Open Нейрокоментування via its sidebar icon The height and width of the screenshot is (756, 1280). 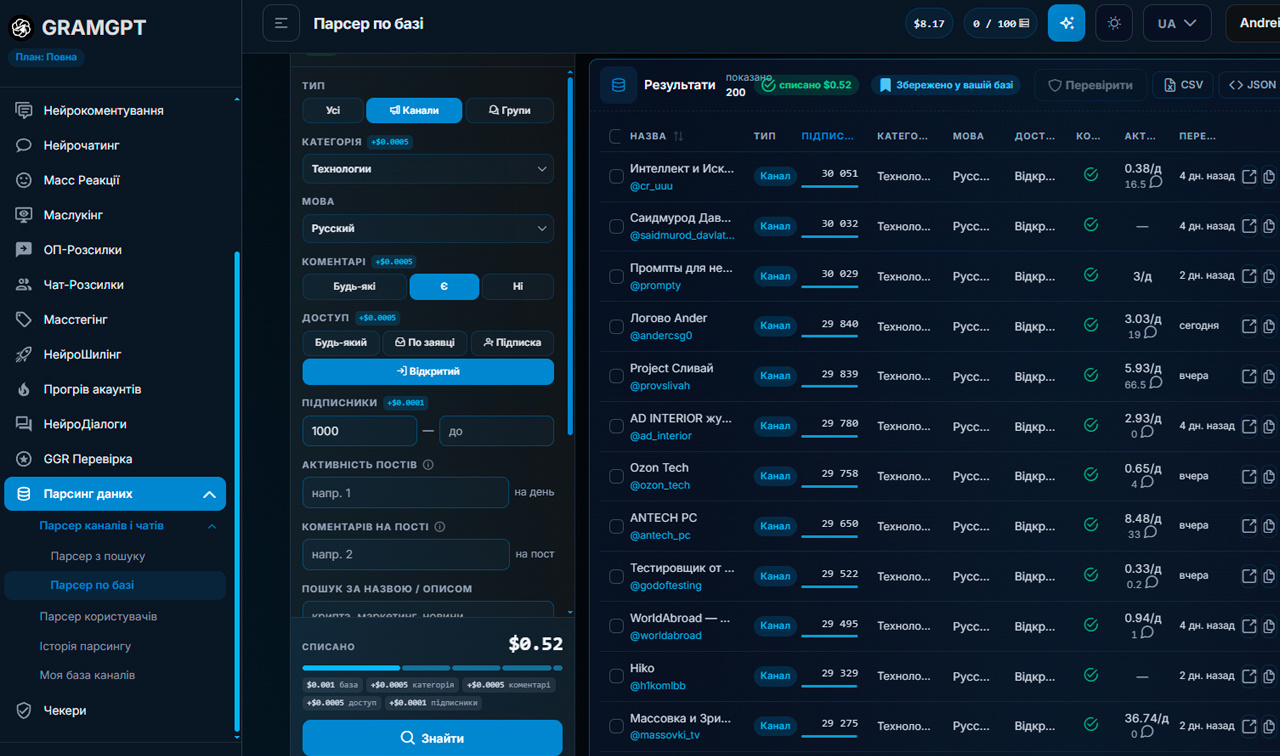click(24, 111)
